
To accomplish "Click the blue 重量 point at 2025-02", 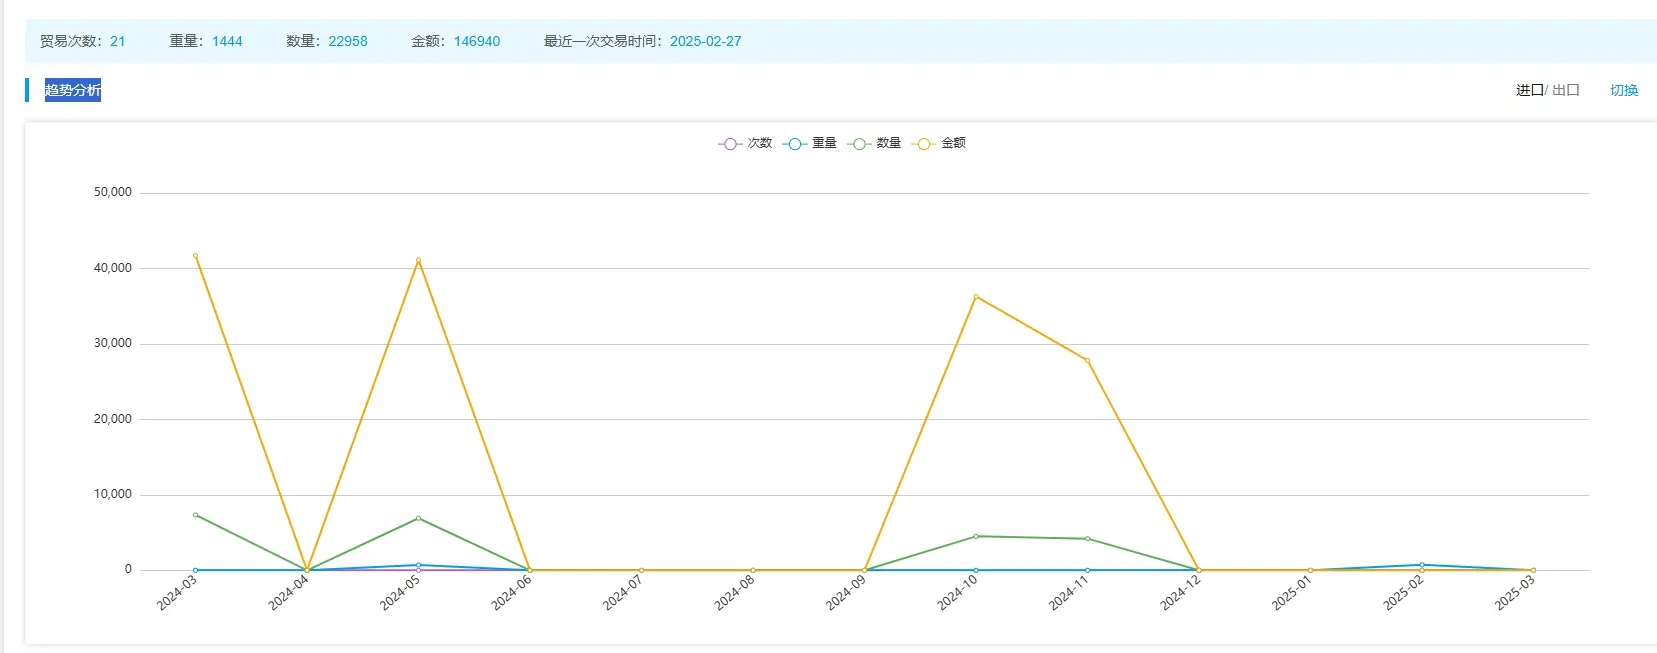I will click(1421, 565).
